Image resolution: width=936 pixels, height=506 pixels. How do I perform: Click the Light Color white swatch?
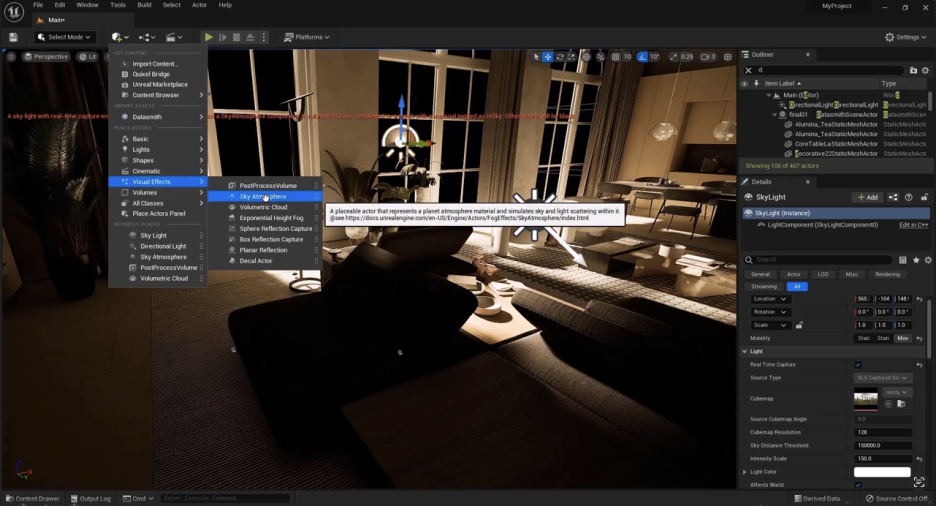tap(882, 472)
